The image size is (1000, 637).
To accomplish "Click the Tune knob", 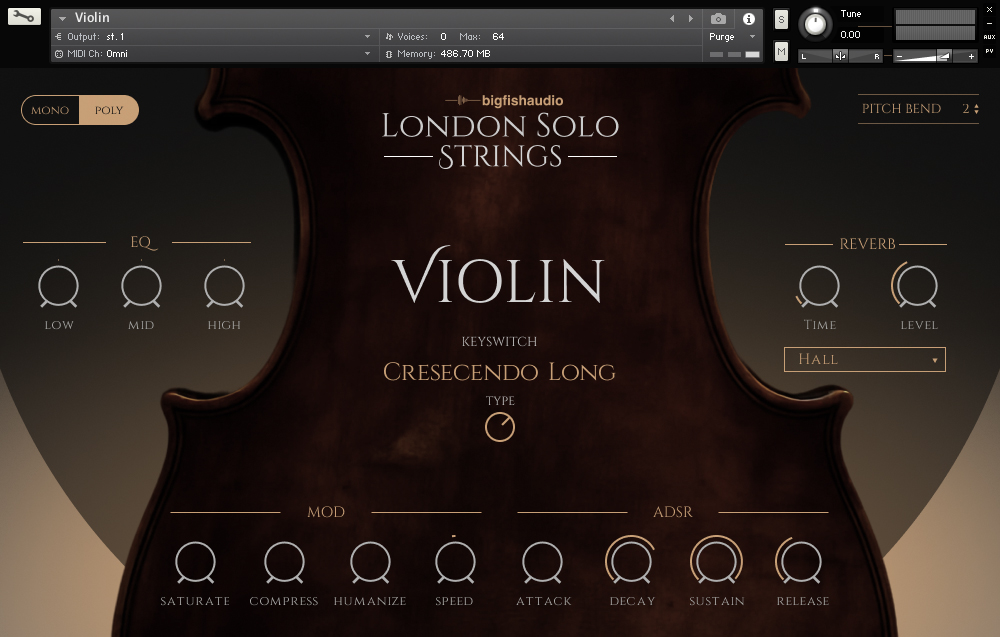I will tap(815, 24).
